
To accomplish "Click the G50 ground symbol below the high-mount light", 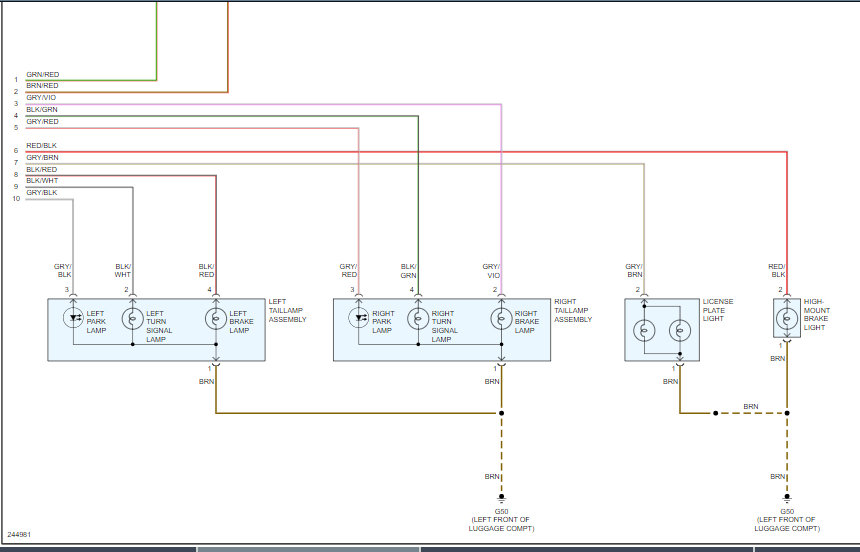I will click(787, 499).
